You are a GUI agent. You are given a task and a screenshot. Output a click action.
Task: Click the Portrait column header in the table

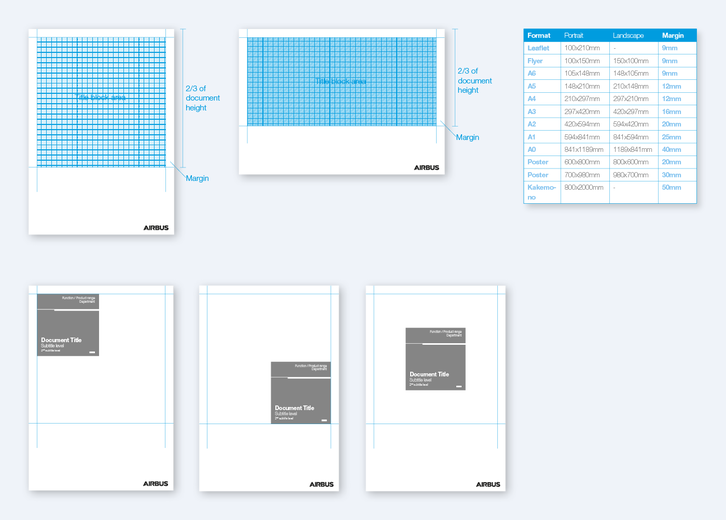pyautogui.click(x=575, y=35)
